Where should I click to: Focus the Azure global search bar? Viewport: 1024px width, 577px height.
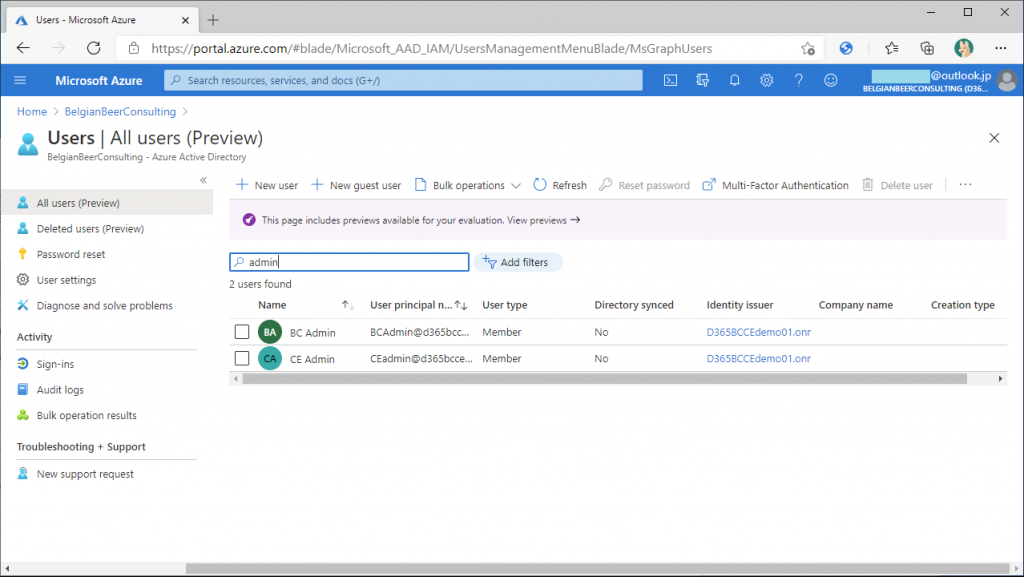(403, 80)
